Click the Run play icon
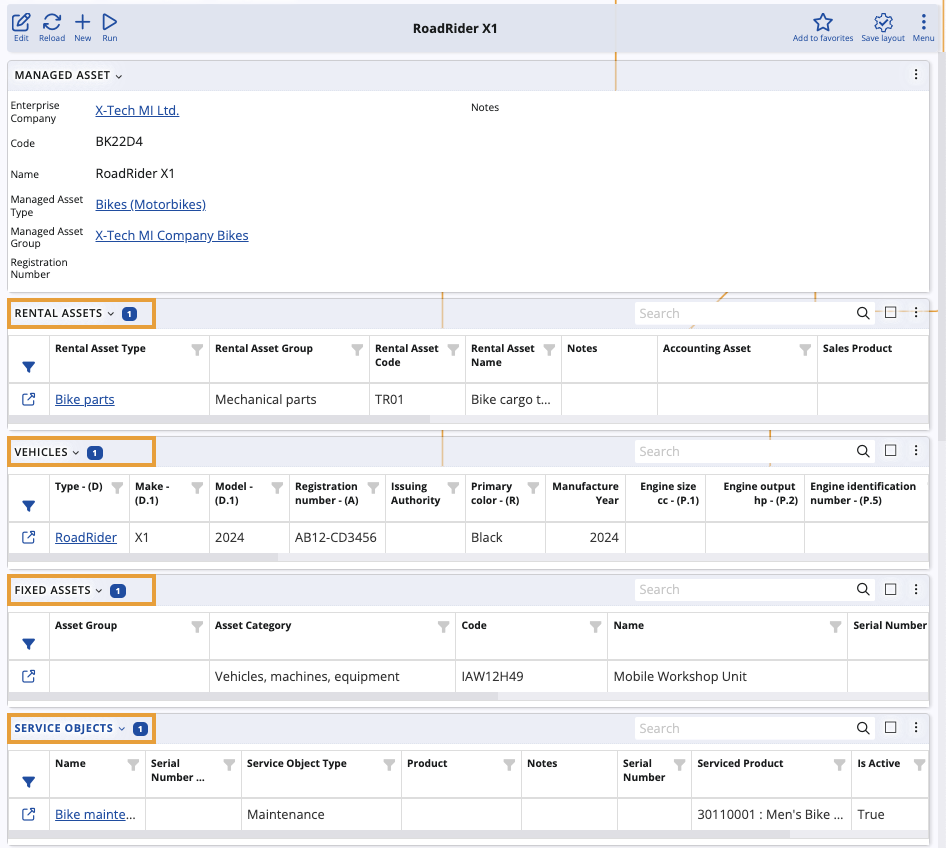Screen dimensions: 946x848 (110, 27)
